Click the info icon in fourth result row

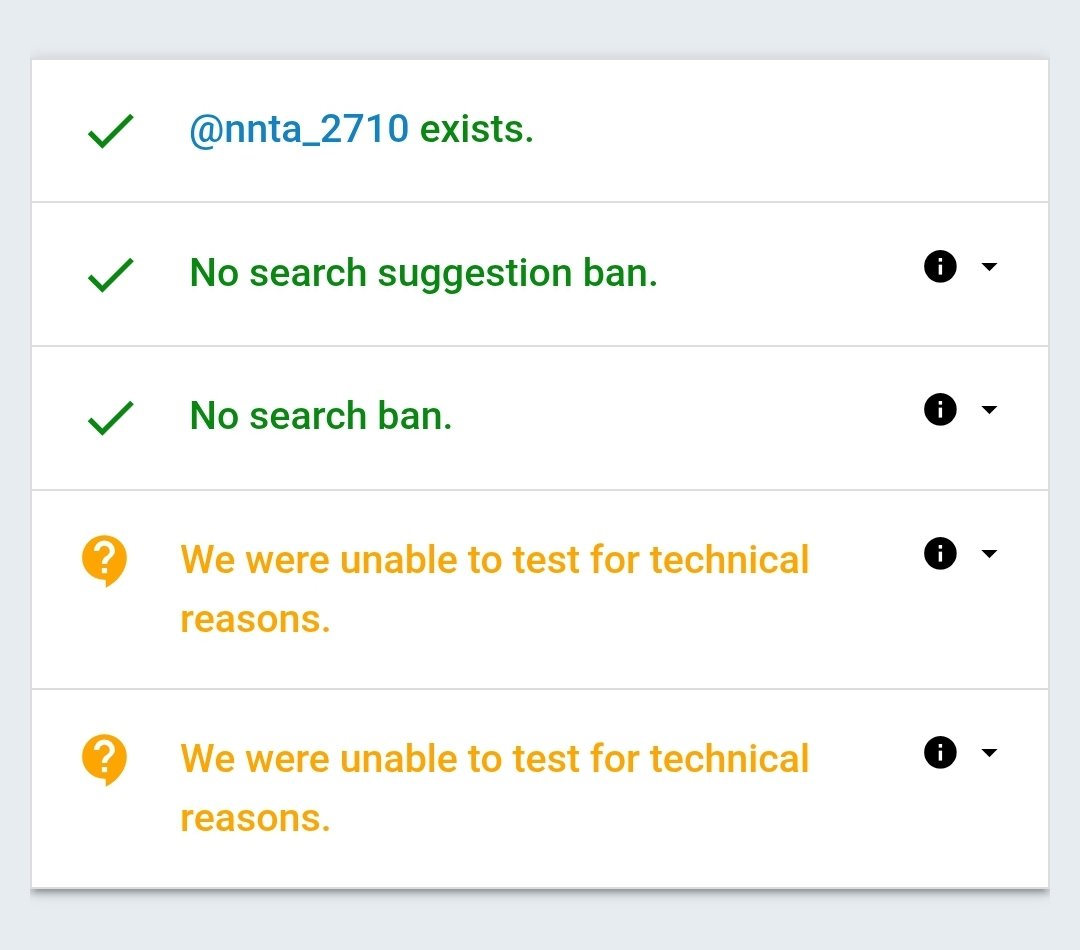click(x=940, y=553)
